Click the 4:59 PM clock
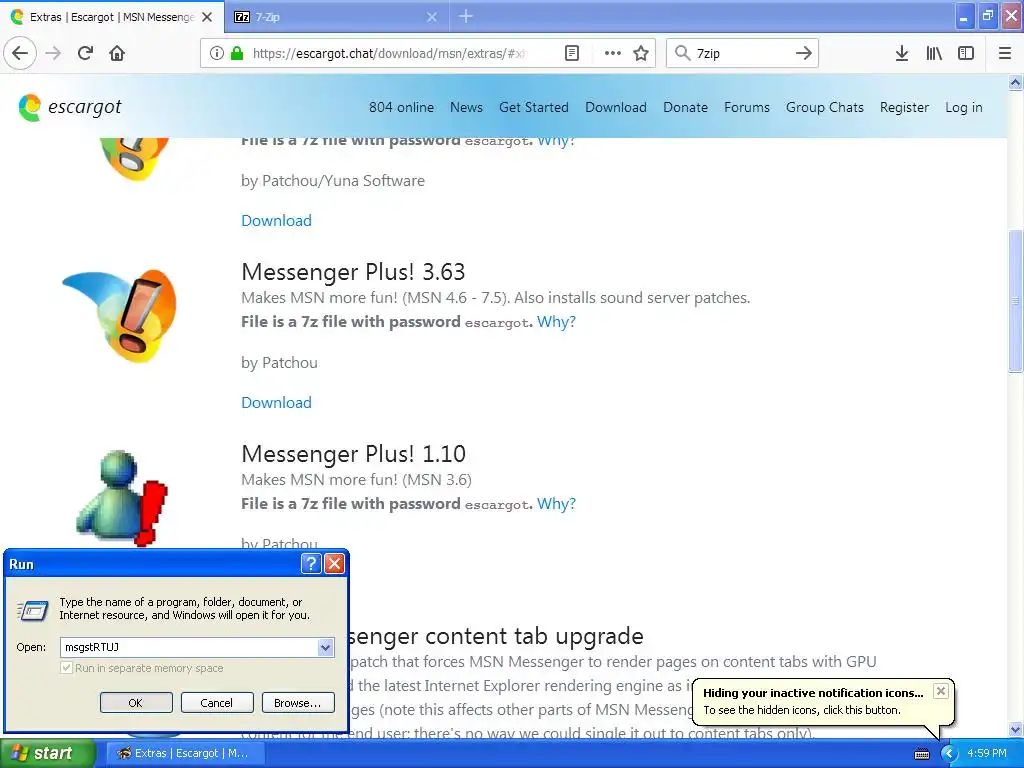1024x768 pixels. tap(987, 754)
